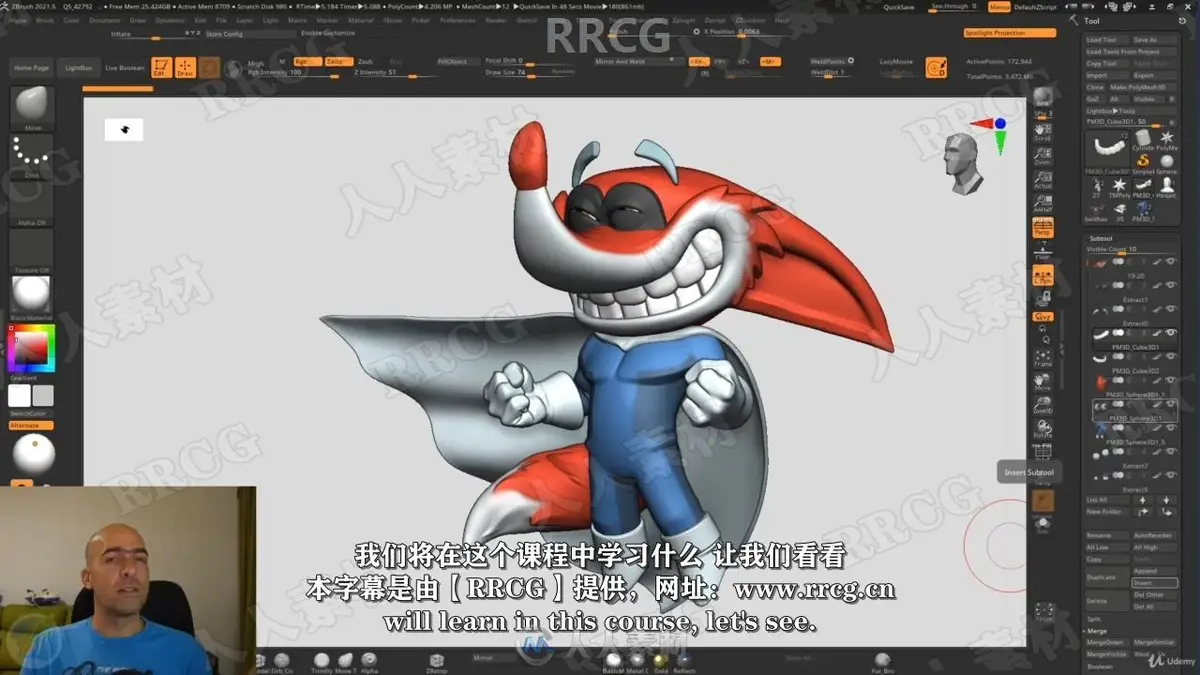Select the Gold material on bottom shelf
Viewport: 1200px width, 675px height.
[x=660, y=660]
